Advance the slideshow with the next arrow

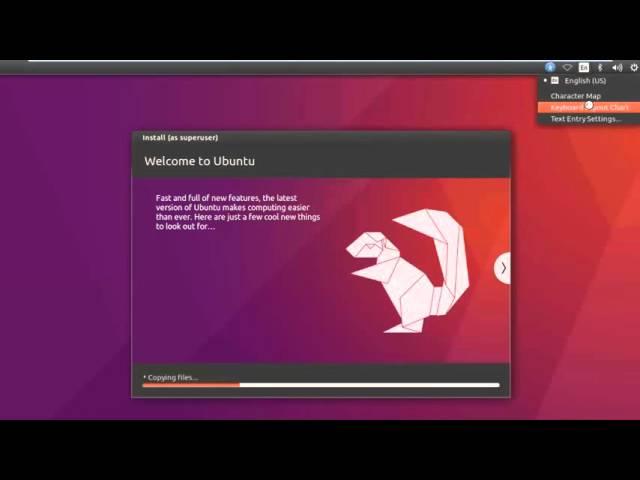[x=503, y=268]
